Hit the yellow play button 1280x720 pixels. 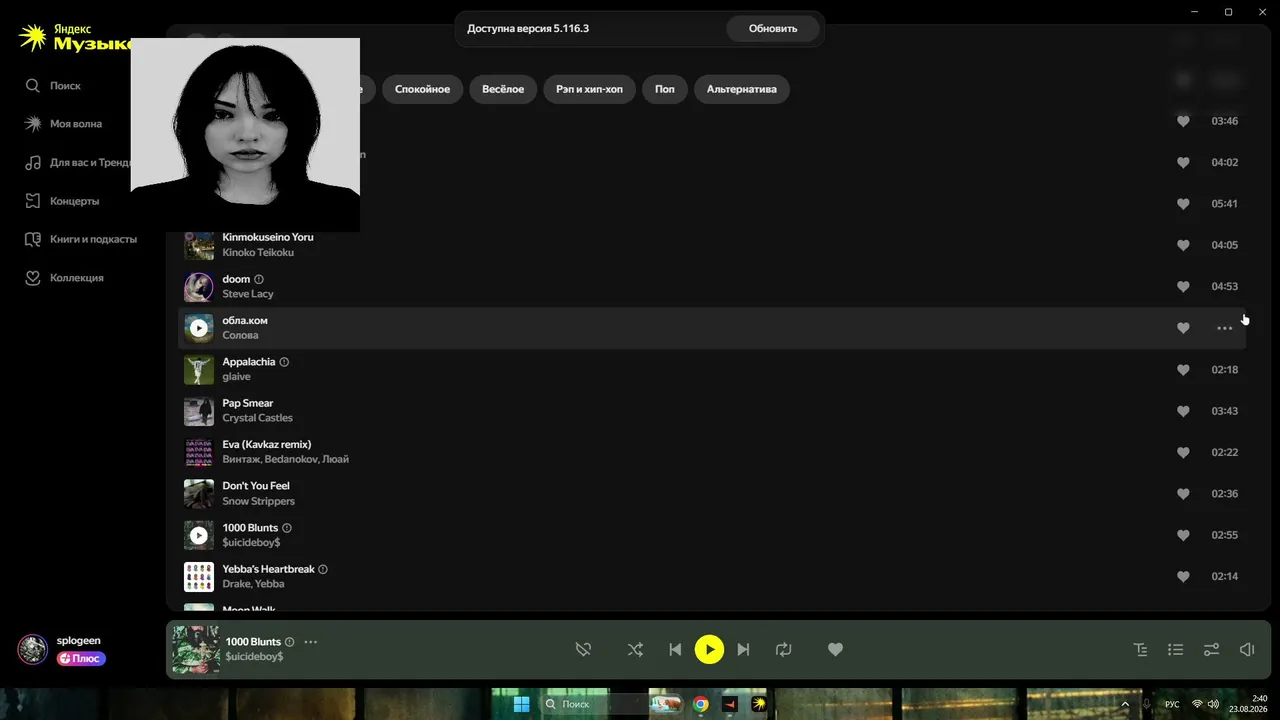tap(709, 650)
